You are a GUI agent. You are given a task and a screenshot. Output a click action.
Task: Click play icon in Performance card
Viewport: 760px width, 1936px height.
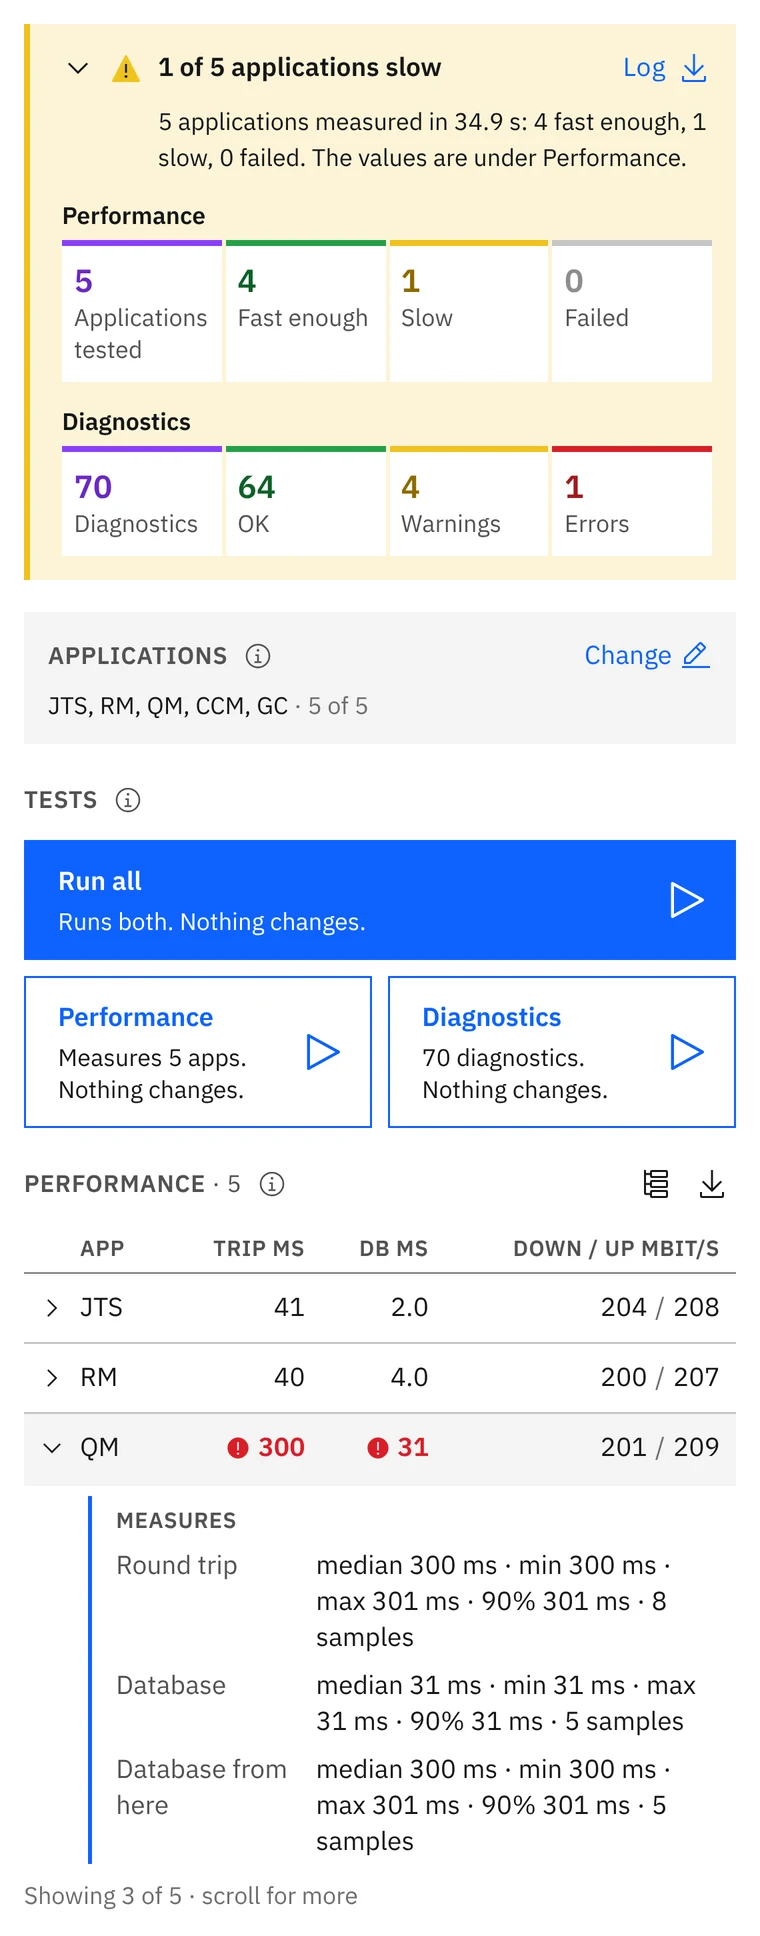323,1052
